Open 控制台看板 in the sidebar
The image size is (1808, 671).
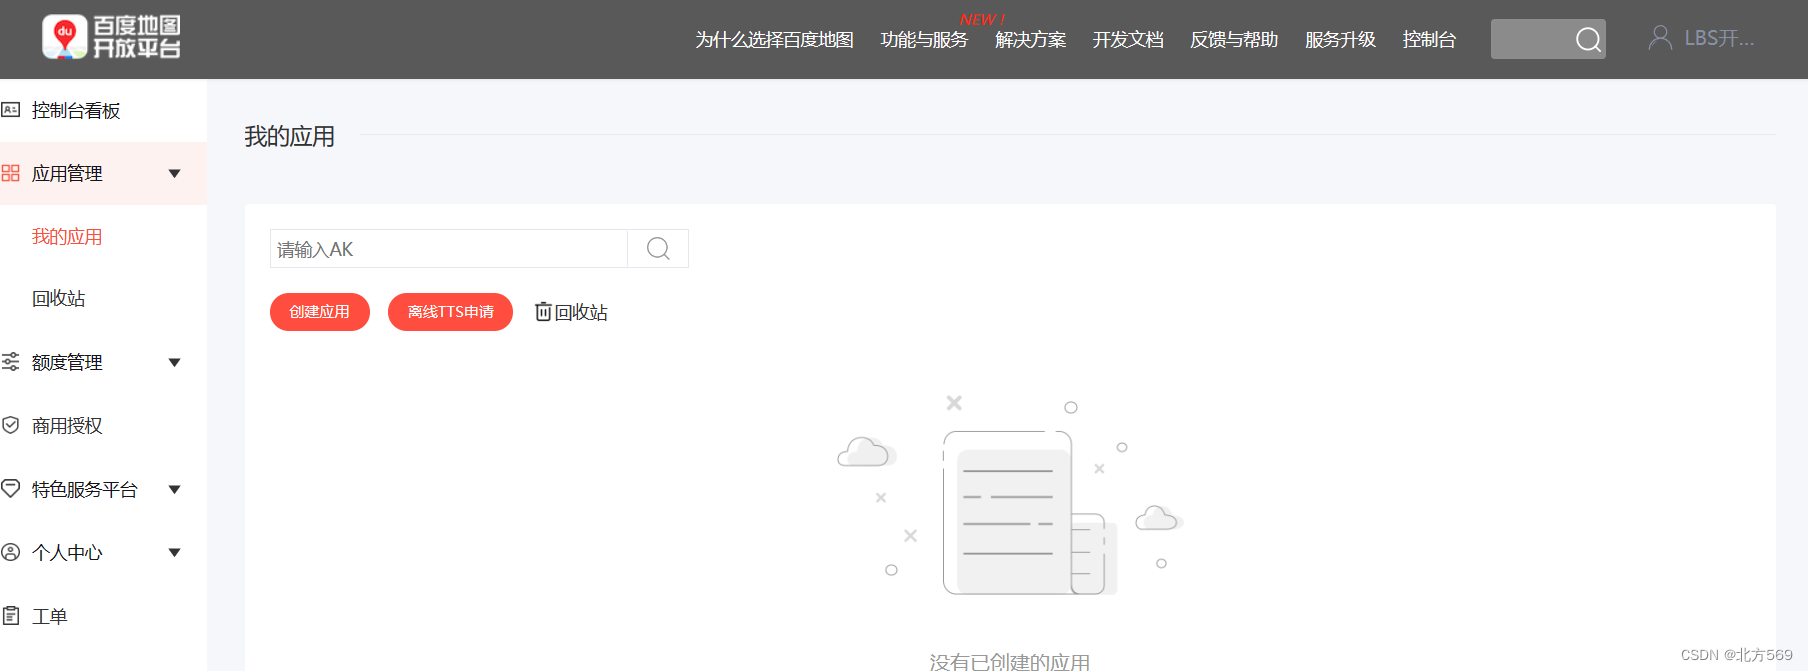pyautogui.click(x=76, y=110)
